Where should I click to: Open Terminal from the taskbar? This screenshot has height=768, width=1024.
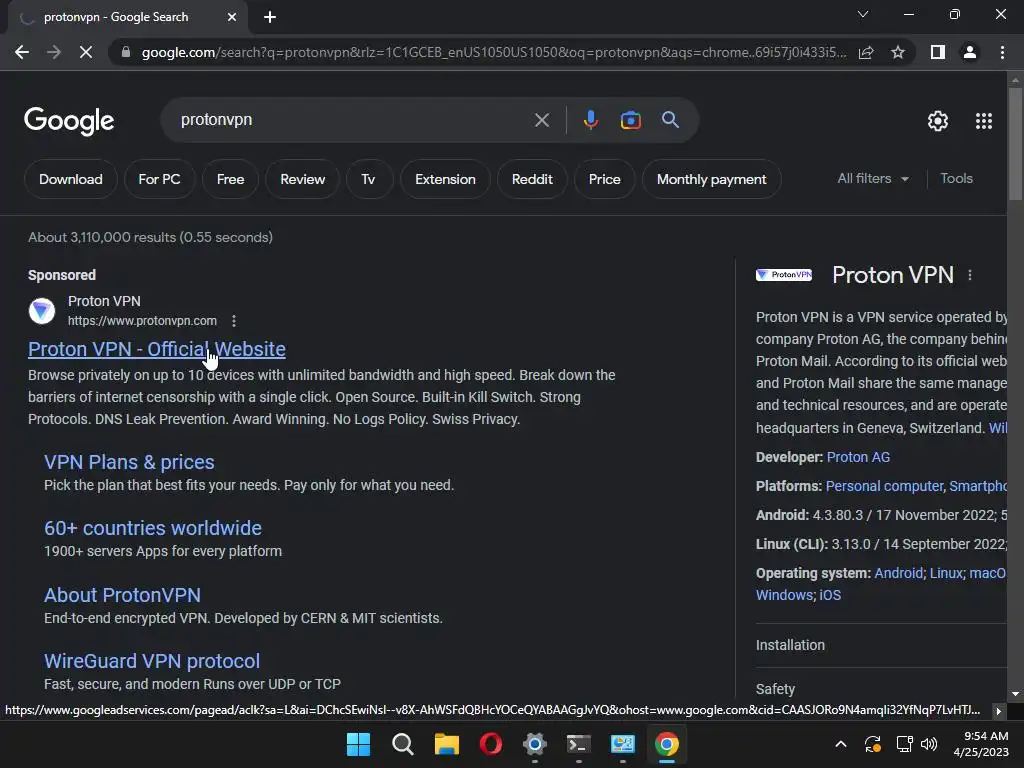[x=579, y=744]
